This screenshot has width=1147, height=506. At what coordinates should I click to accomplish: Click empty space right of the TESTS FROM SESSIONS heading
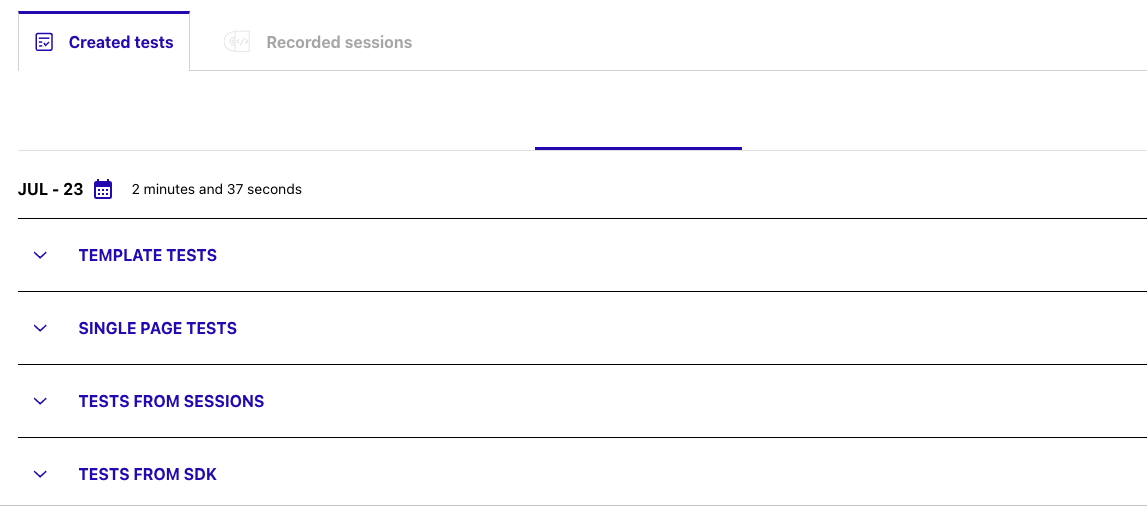[700, 401]
